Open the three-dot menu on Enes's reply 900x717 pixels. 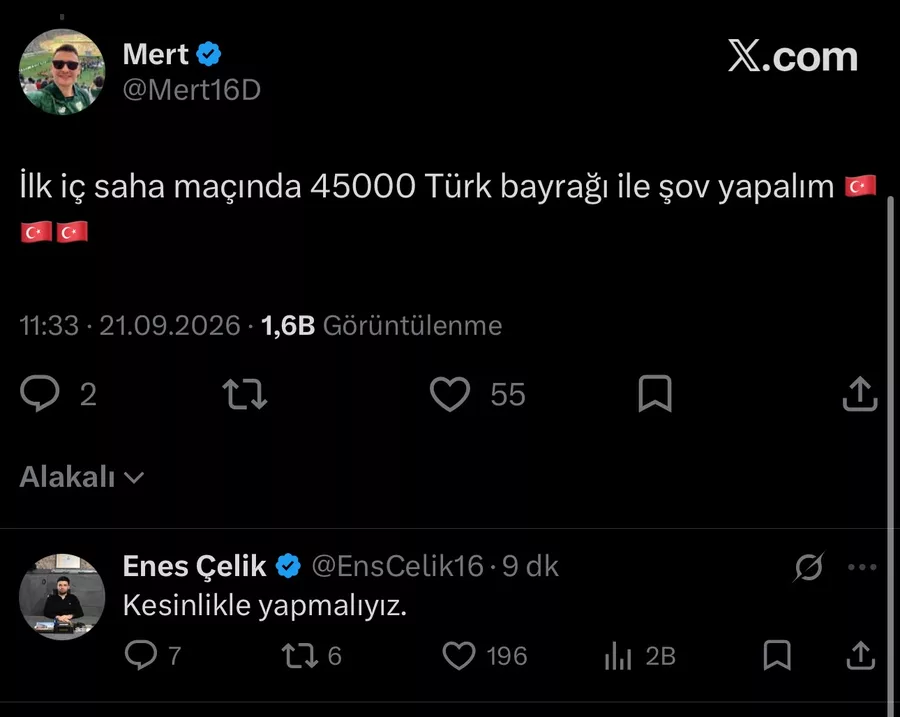862,567
